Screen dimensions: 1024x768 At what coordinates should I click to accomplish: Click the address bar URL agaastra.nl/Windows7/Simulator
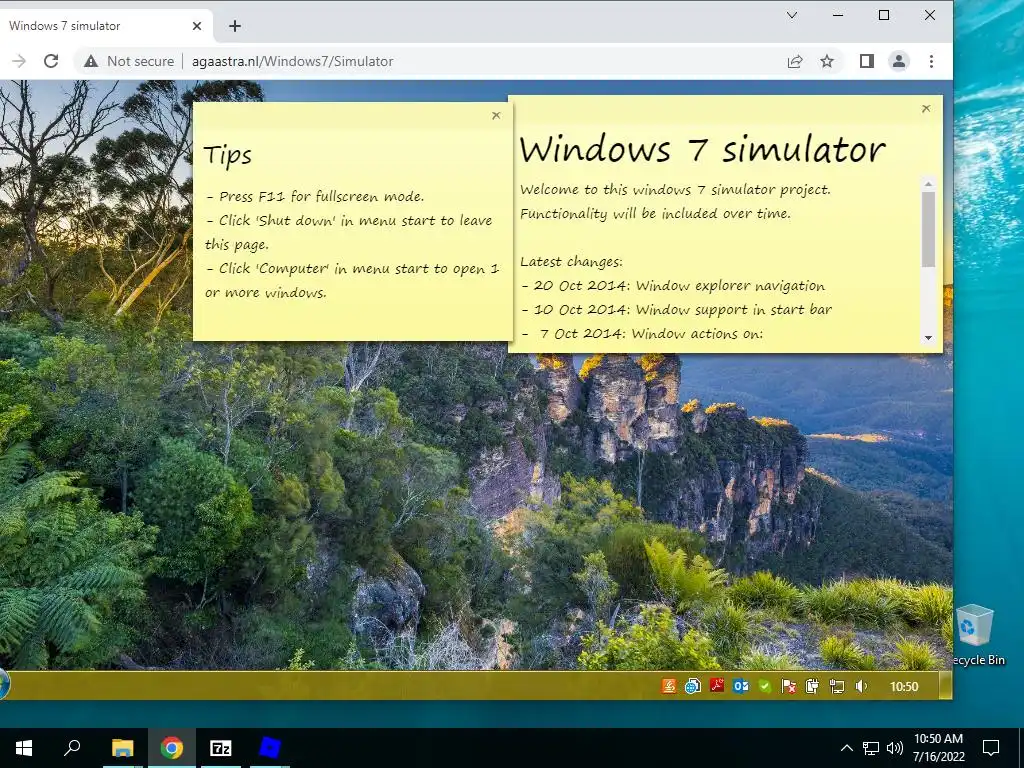coord(293,61)
